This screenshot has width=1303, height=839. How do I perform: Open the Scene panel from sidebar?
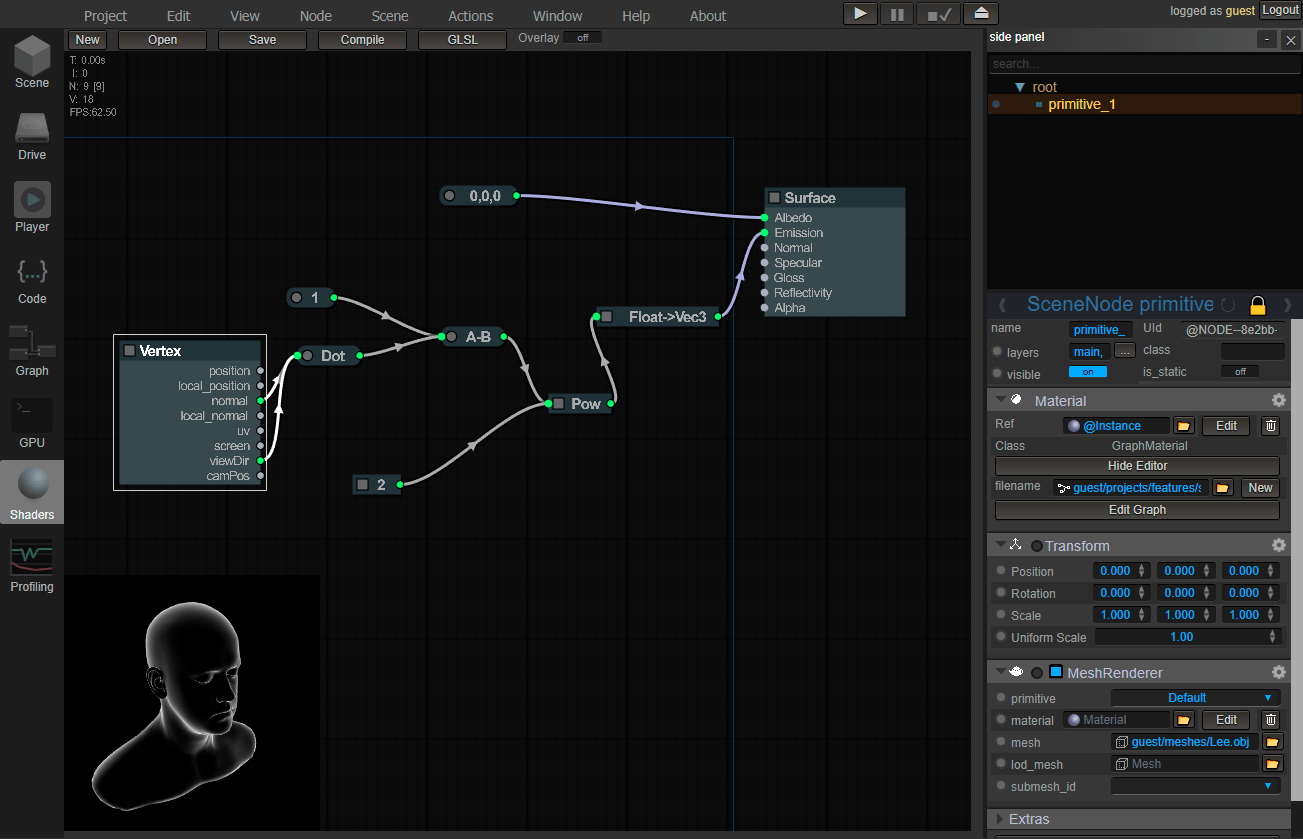[x=32, y=62]
